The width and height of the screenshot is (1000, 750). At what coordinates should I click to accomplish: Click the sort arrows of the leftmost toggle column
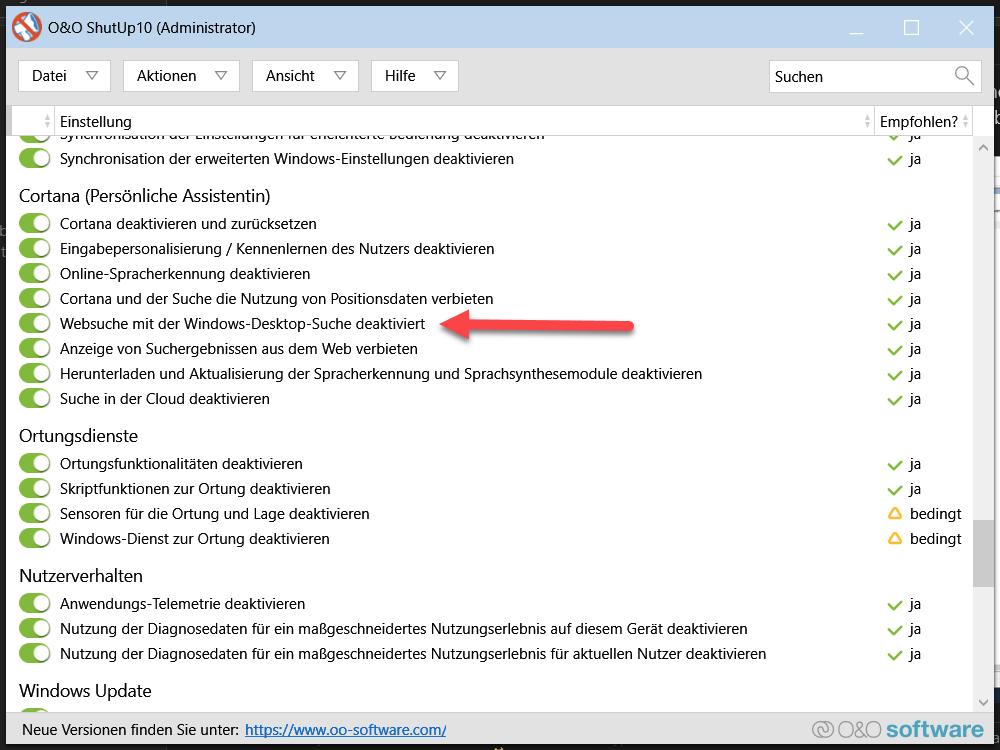point(47,121)
